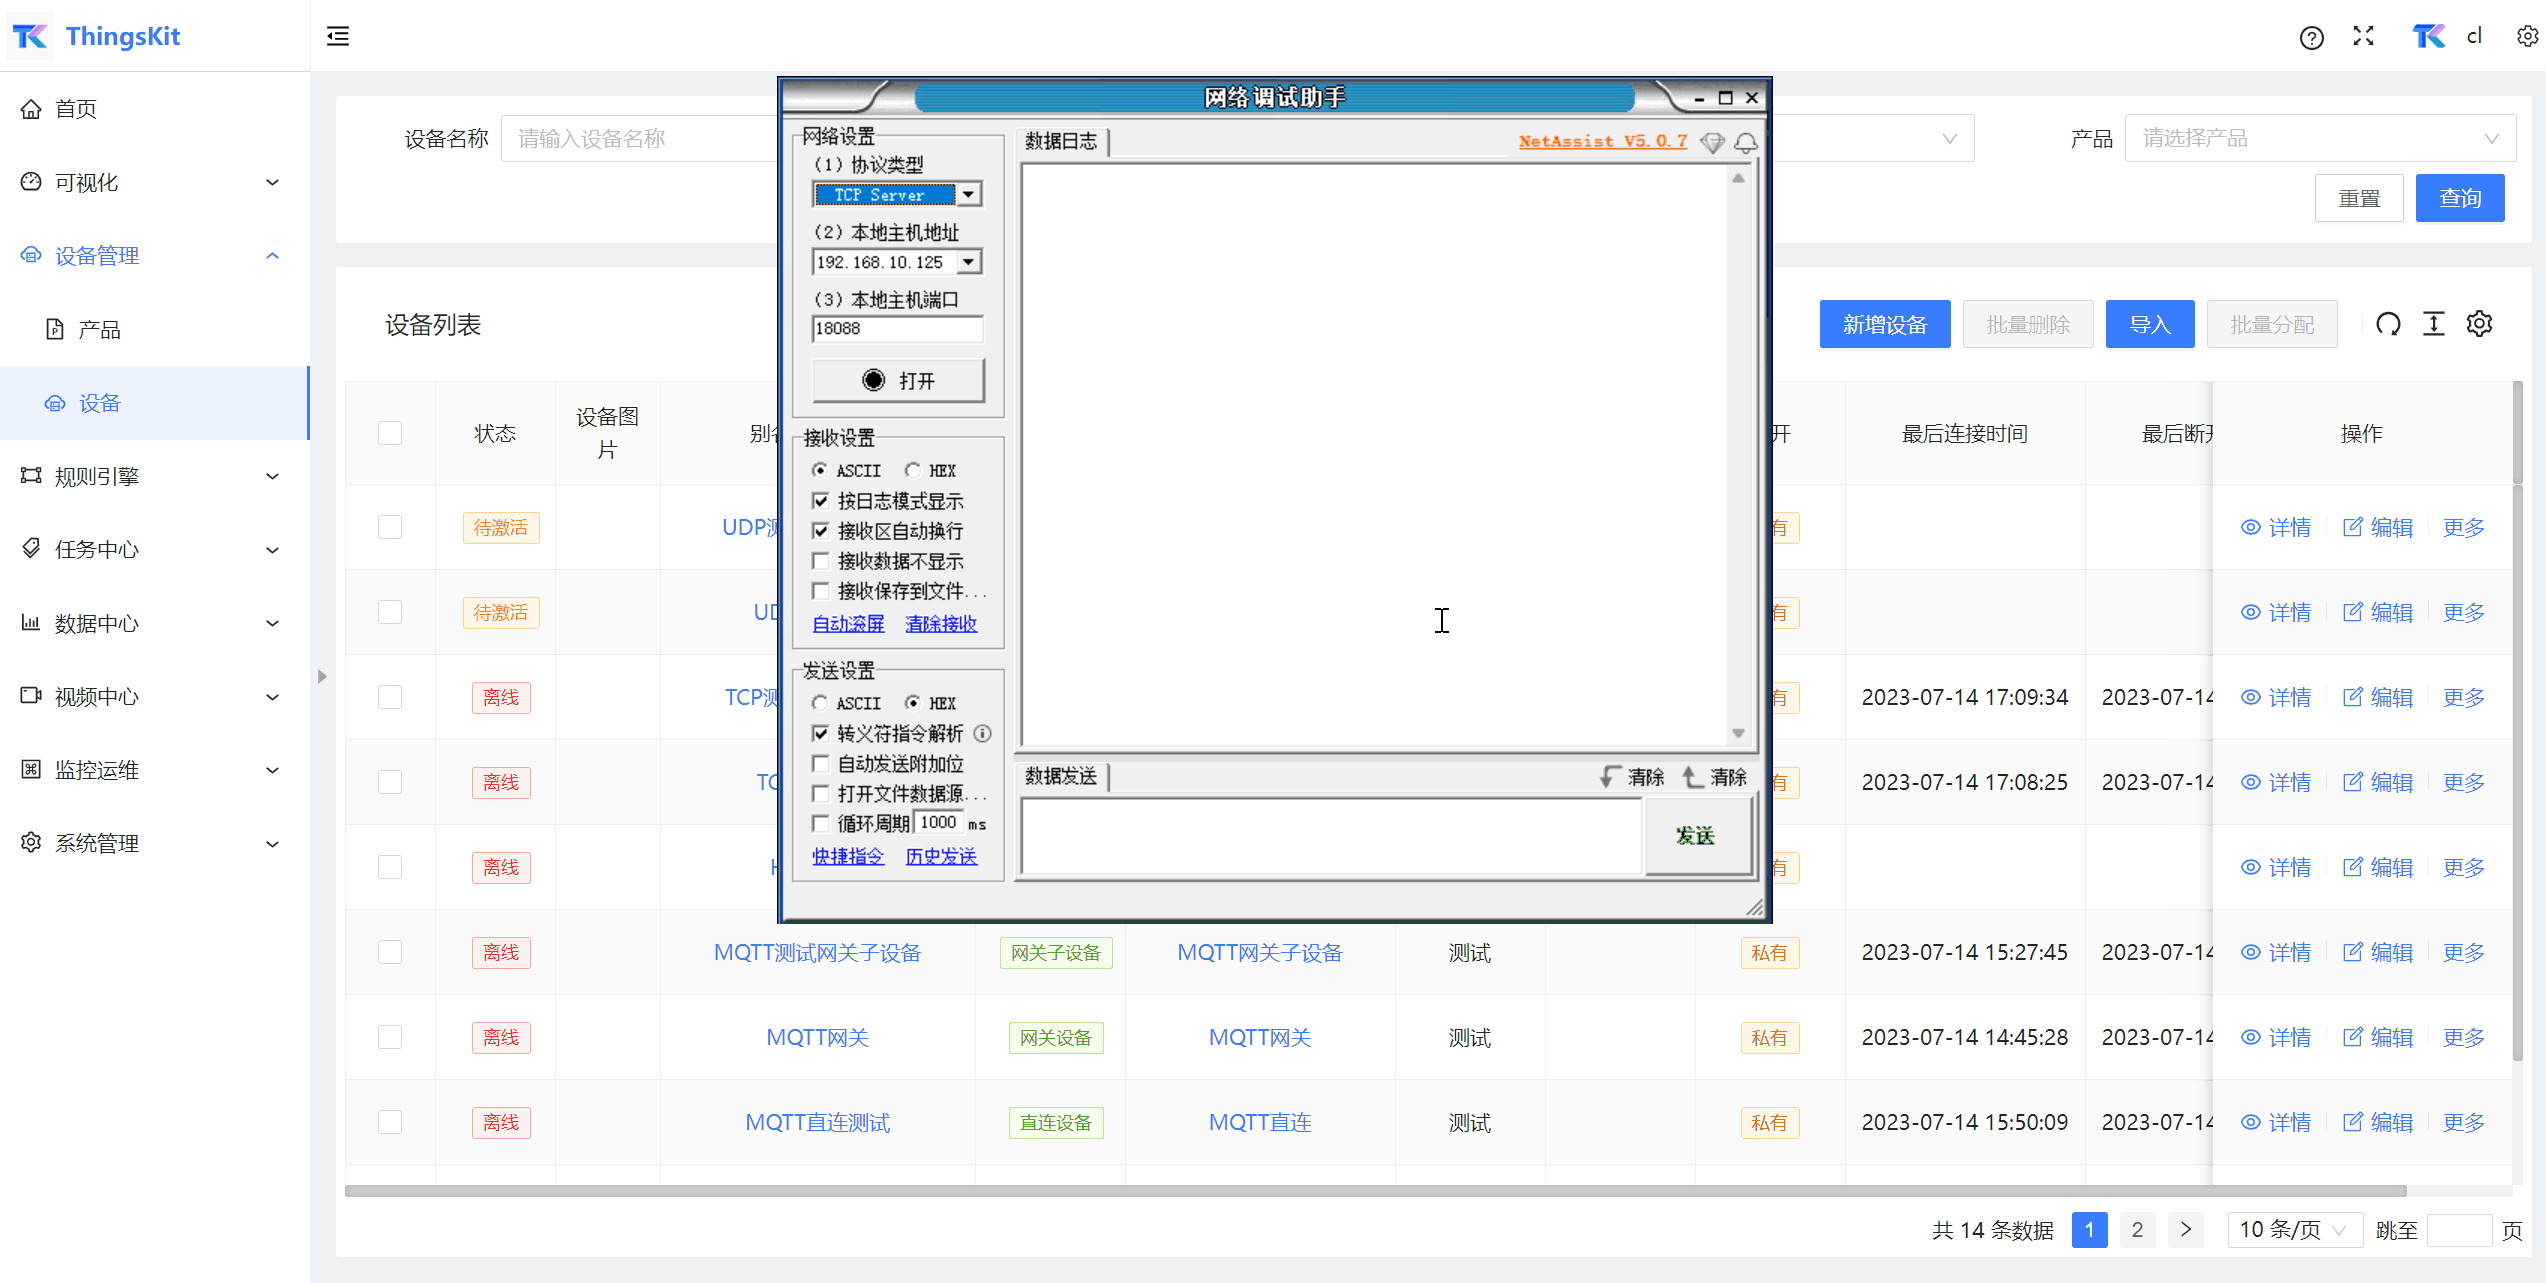This screenshot has height=1283, width=2546.
Task: Click the 本地主机端口 input field
Action: pyautogui.click(x=897, y=329)
